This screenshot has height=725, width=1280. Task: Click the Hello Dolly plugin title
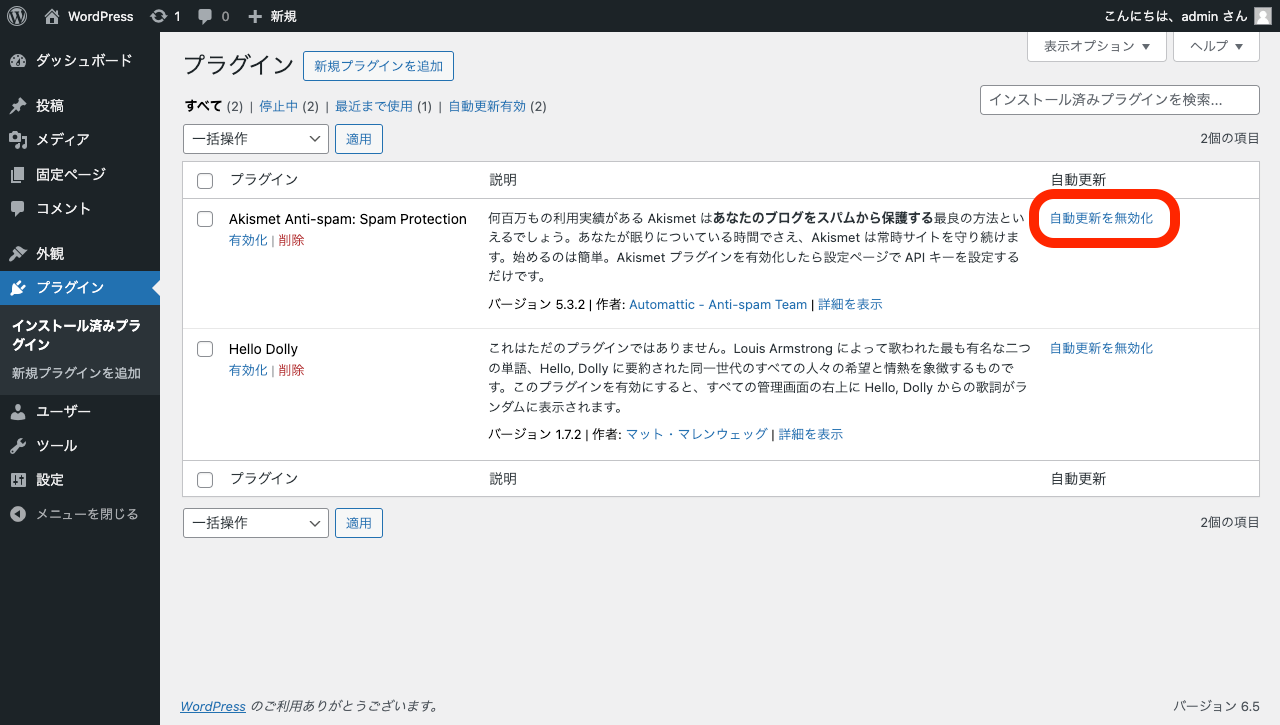tap(263, 349)
